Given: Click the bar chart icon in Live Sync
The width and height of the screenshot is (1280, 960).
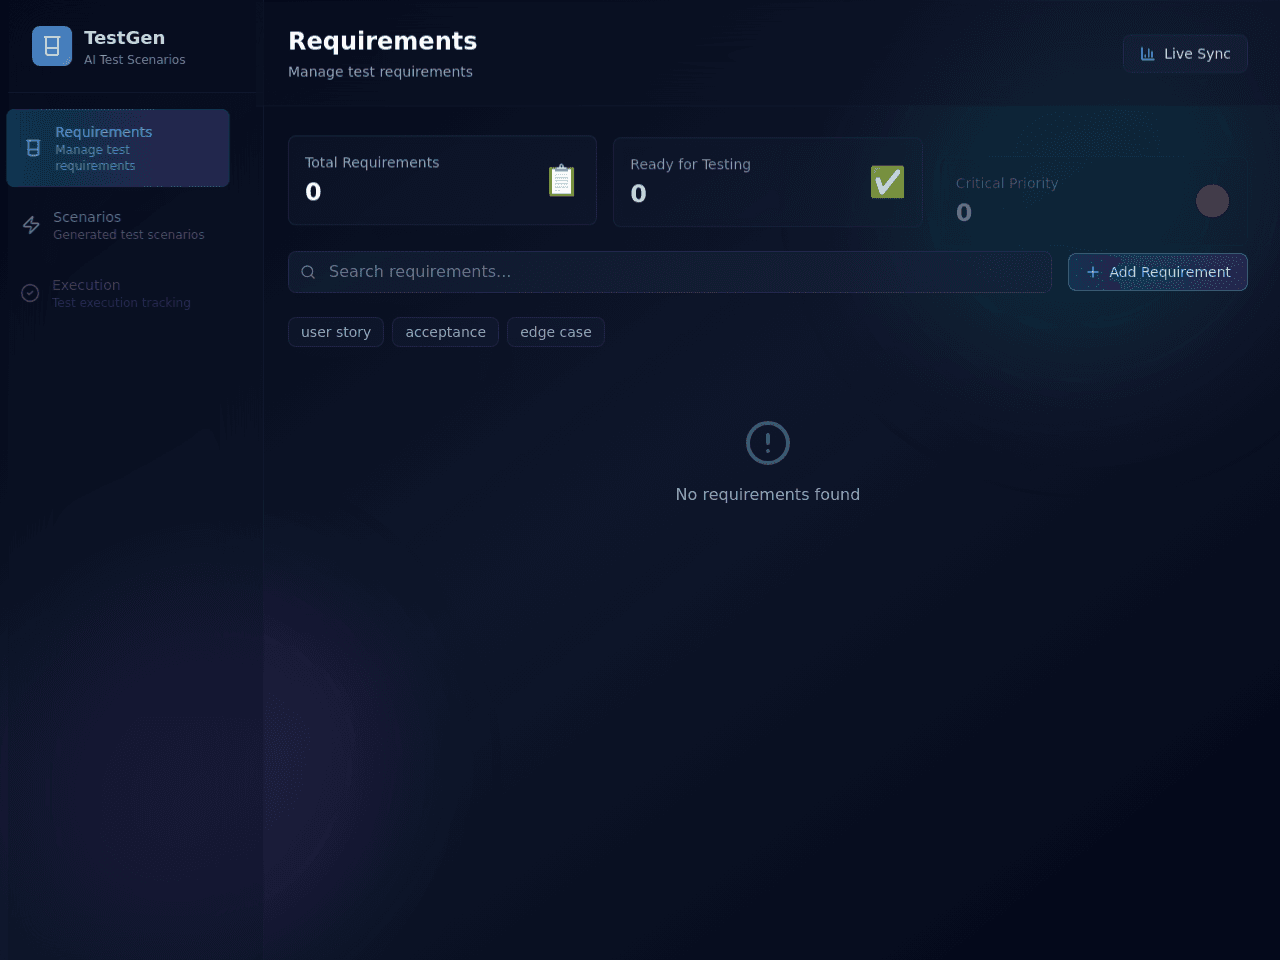Looking at the screenshot, I should (1147, 54).
